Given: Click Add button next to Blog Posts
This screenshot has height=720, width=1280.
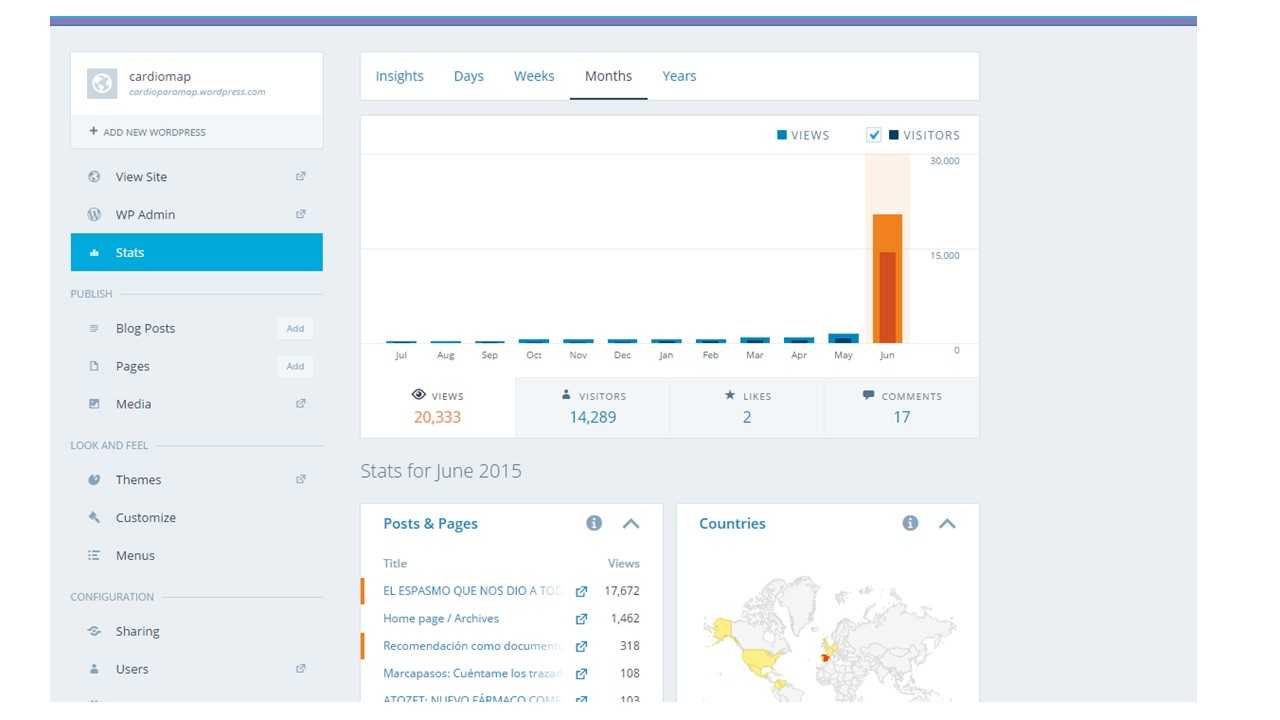Looking at the screenshot, I should click(295, 328).
